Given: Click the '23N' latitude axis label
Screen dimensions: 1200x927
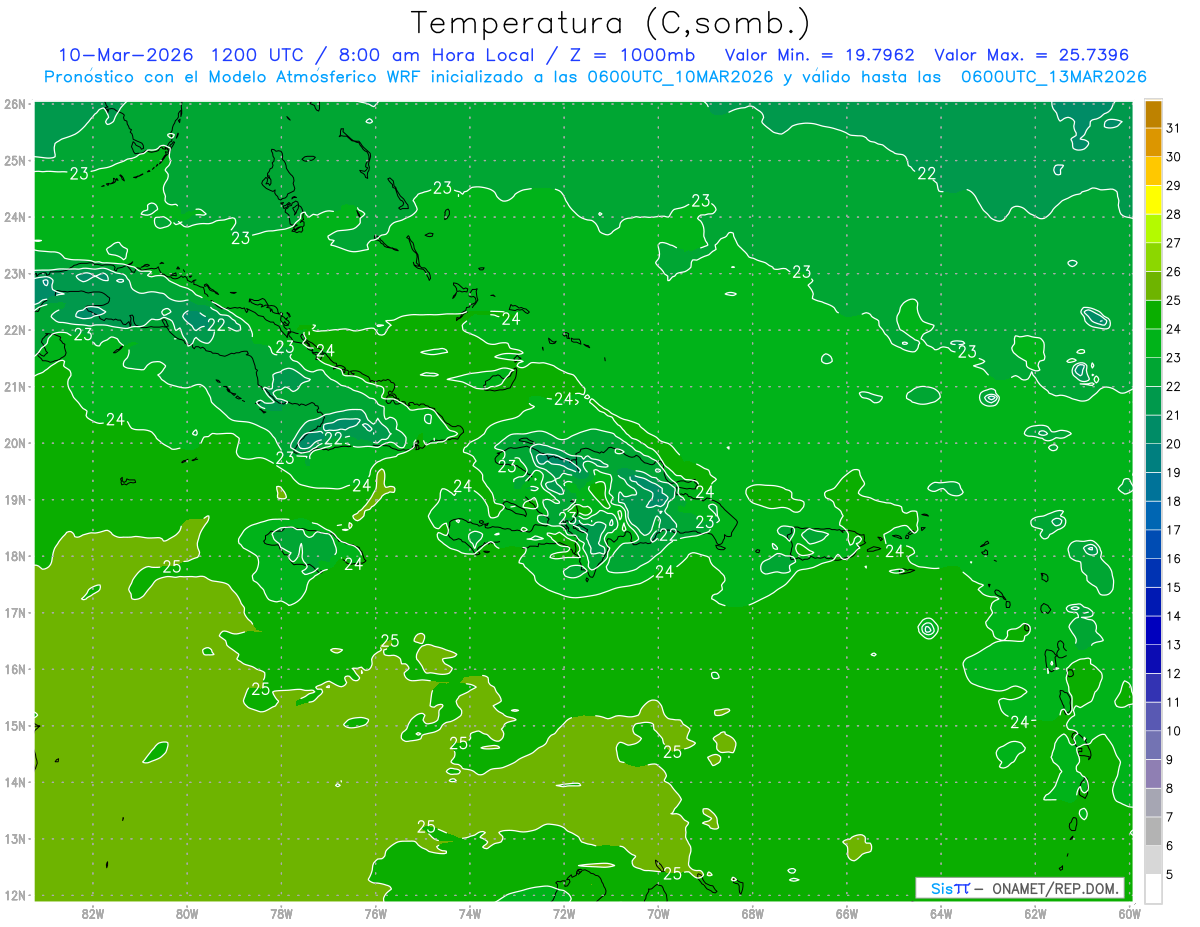Looking at the screenshot, I should 14,274.
